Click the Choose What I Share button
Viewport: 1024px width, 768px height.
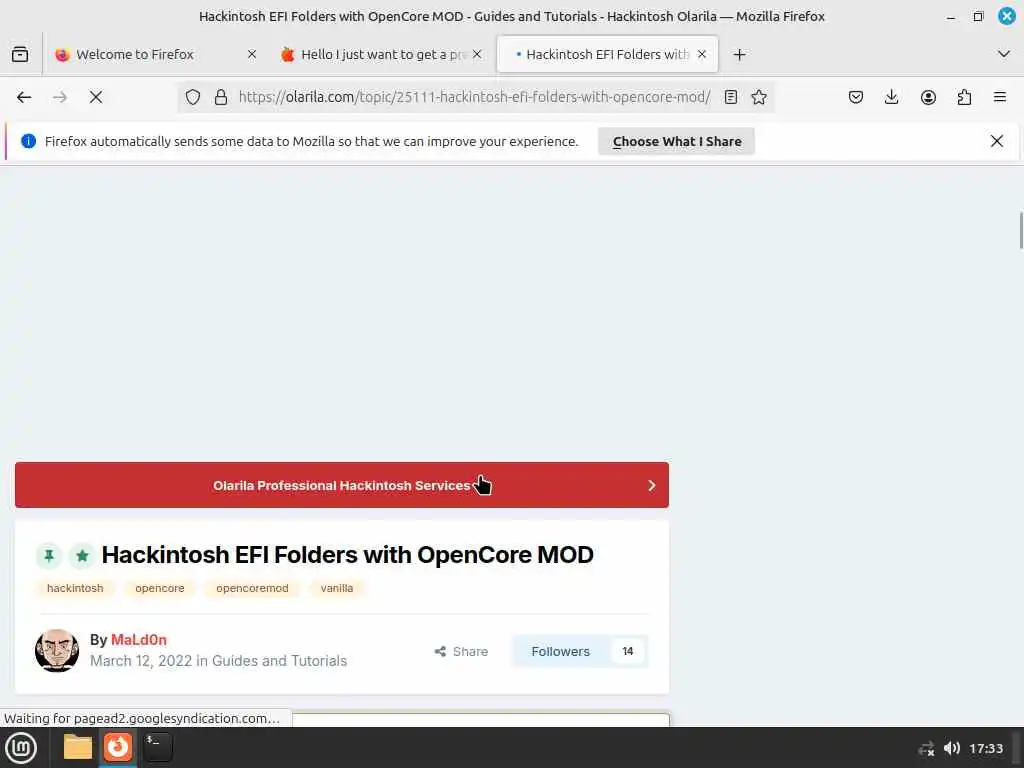click(x=677, y=142)
